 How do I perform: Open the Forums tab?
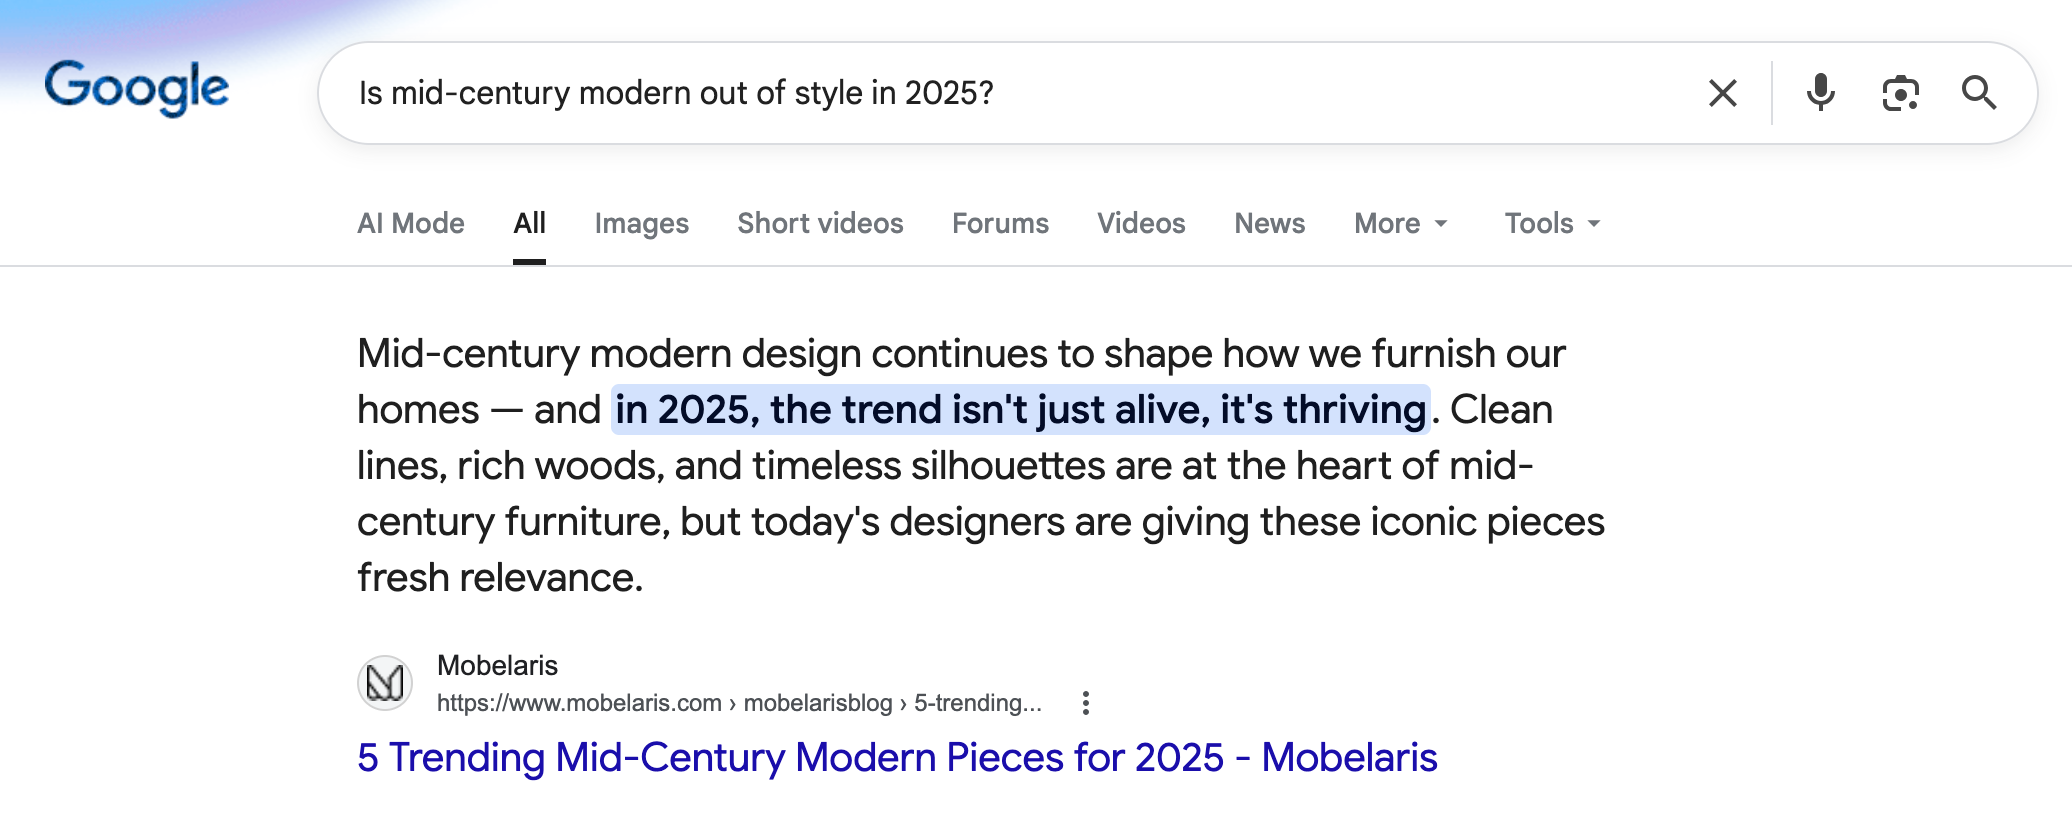pos(1000,223)
